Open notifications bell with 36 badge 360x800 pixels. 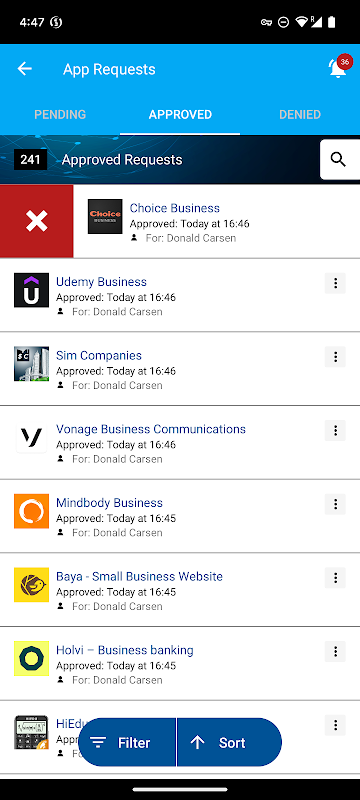pyautogui.click(x=339, y=67)
